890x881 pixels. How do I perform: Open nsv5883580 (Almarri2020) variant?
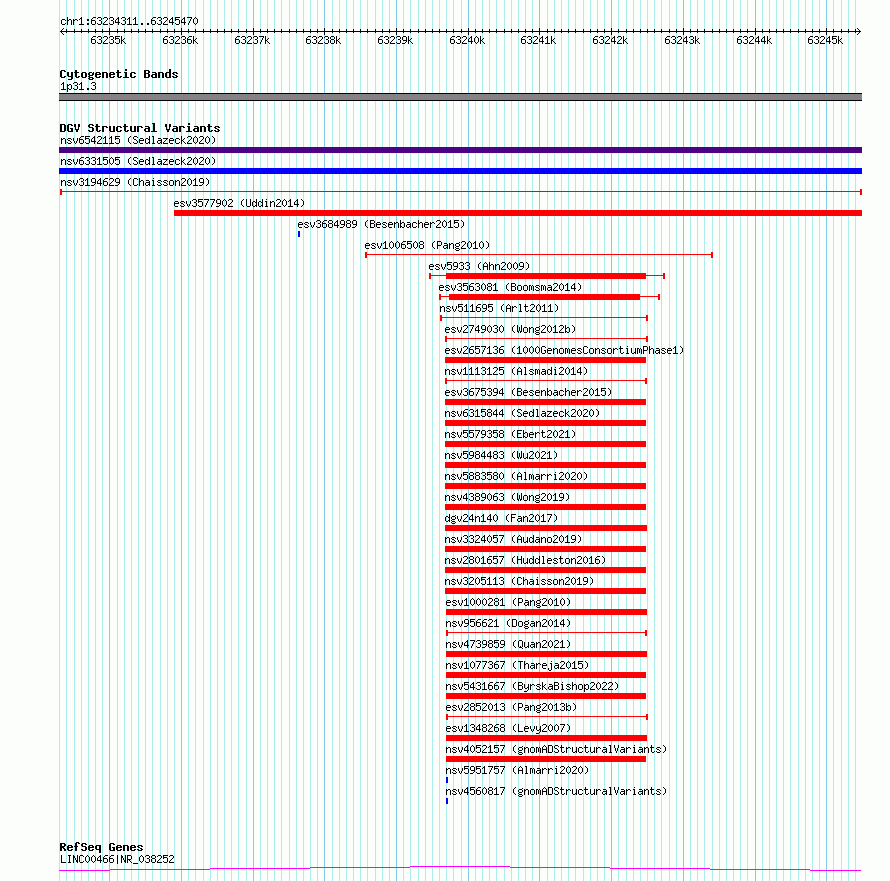pos(516,476)
